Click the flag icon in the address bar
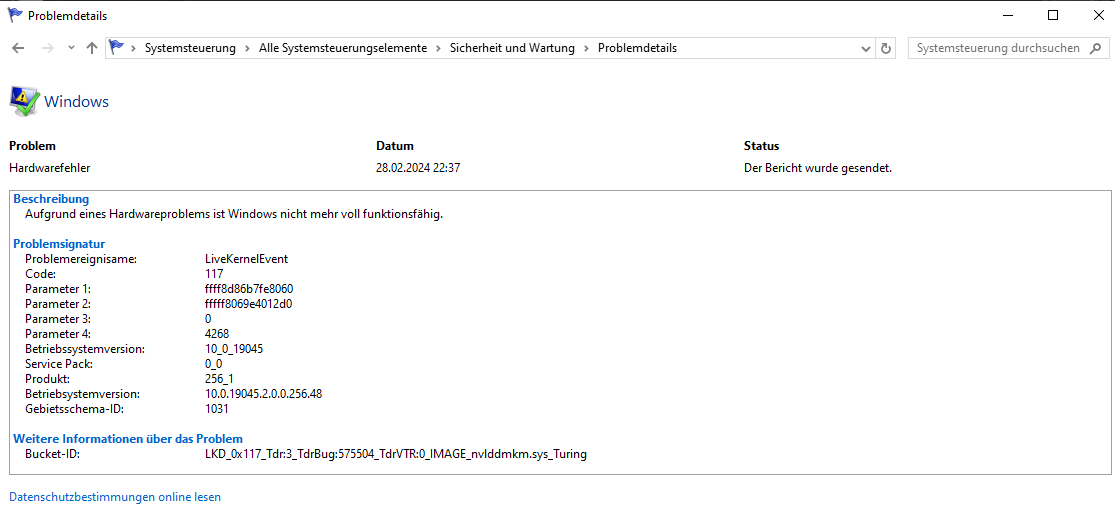 (116, 48)
